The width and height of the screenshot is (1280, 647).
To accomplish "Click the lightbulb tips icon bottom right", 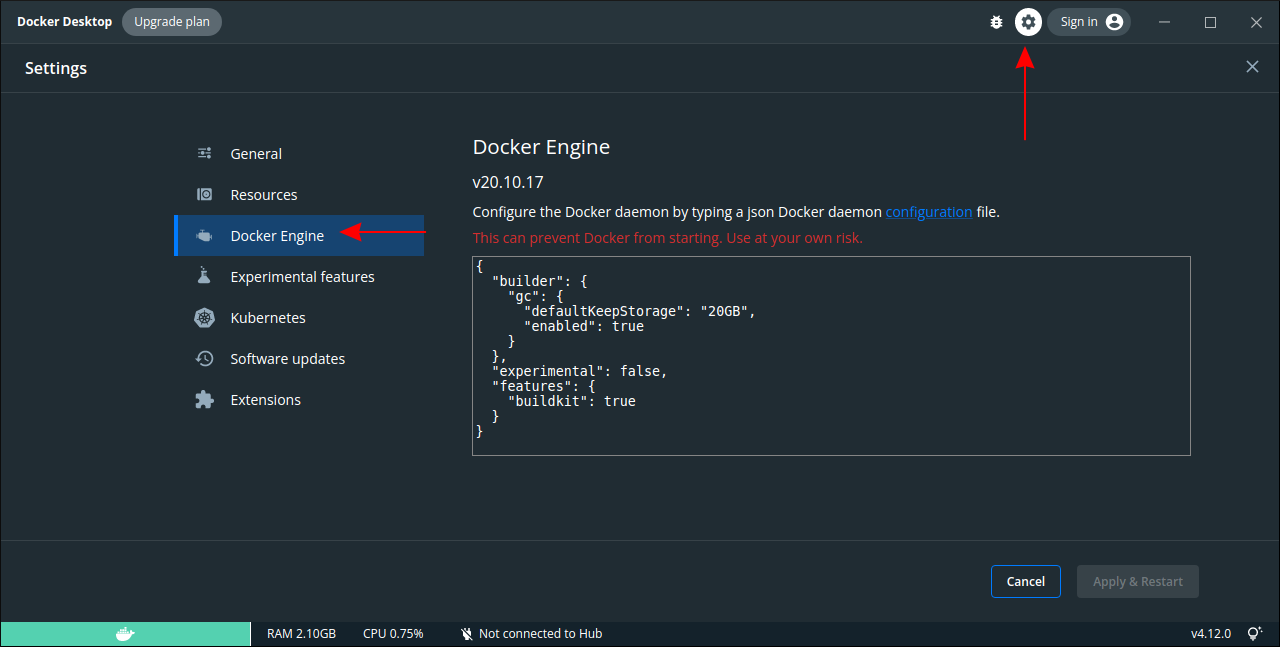I will point(1255,633).
